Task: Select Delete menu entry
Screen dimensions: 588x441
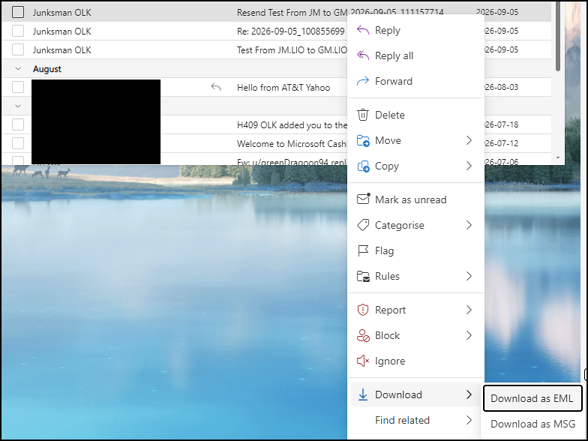Action: click(416, 115)
